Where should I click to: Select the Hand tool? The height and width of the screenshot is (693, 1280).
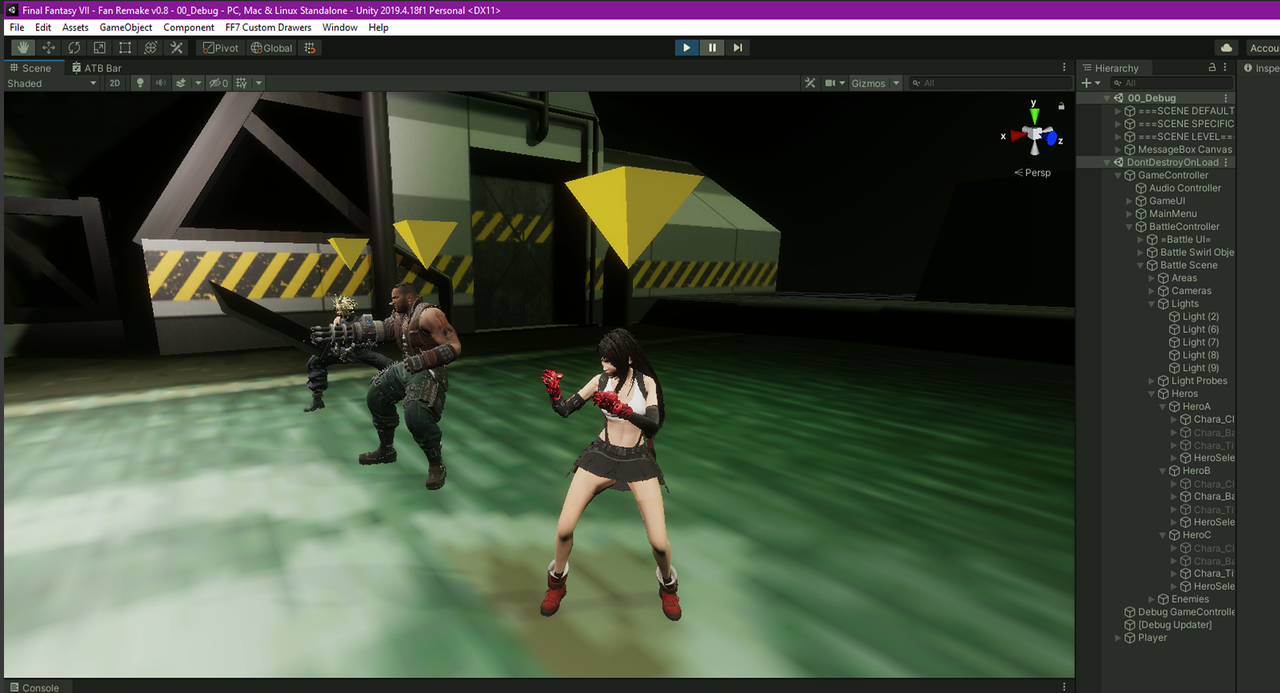pyautogui.click(x=23, y=47)
